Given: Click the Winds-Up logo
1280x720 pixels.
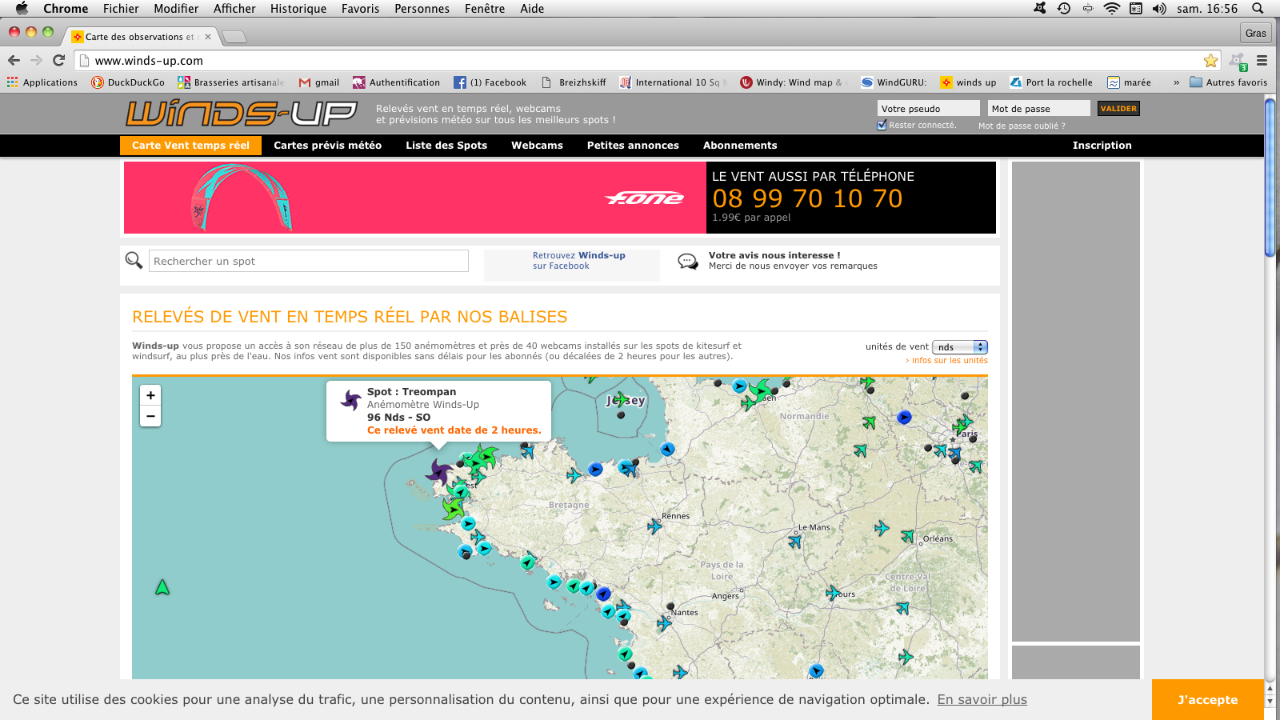Looking at the screenshot, I should (x=241, y=114).
